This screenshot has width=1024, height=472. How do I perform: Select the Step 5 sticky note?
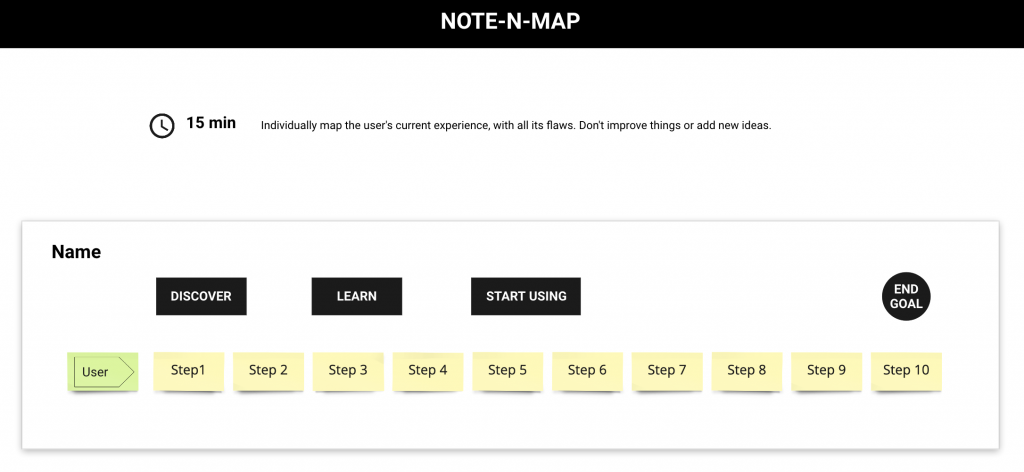(x=507, y=371)
